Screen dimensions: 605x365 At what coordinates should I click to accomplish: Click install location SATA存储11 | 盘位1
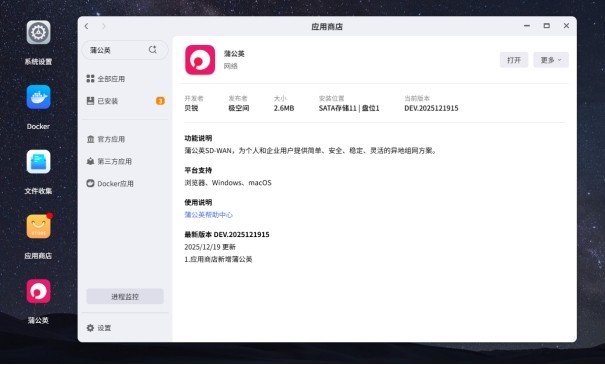click(349, 108)
